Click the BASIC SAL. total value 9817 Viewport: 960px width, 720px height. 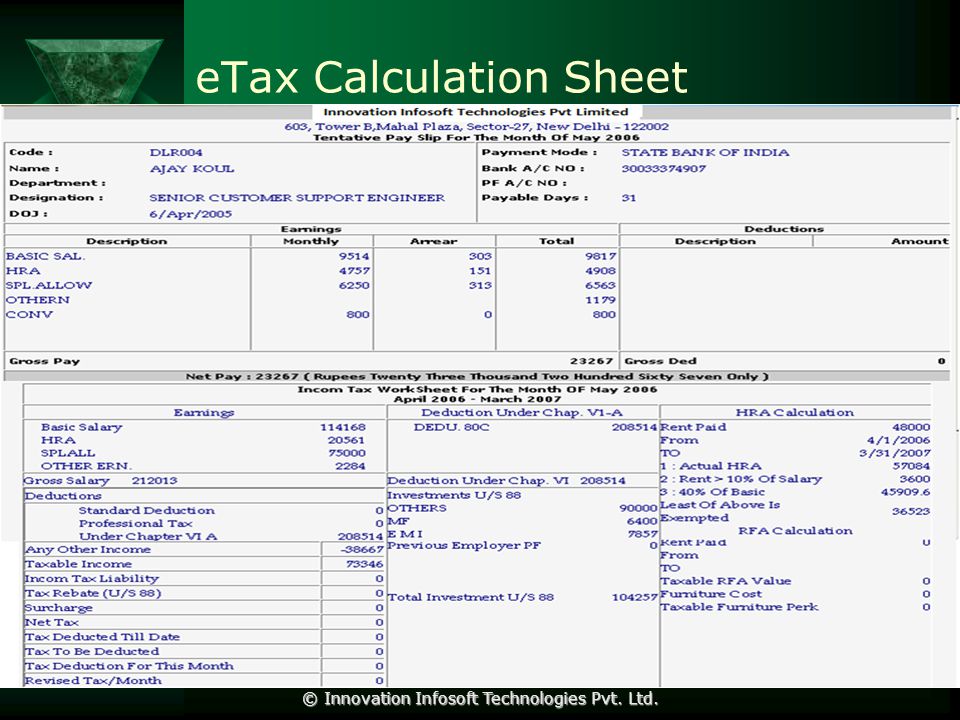click(600, 256)
